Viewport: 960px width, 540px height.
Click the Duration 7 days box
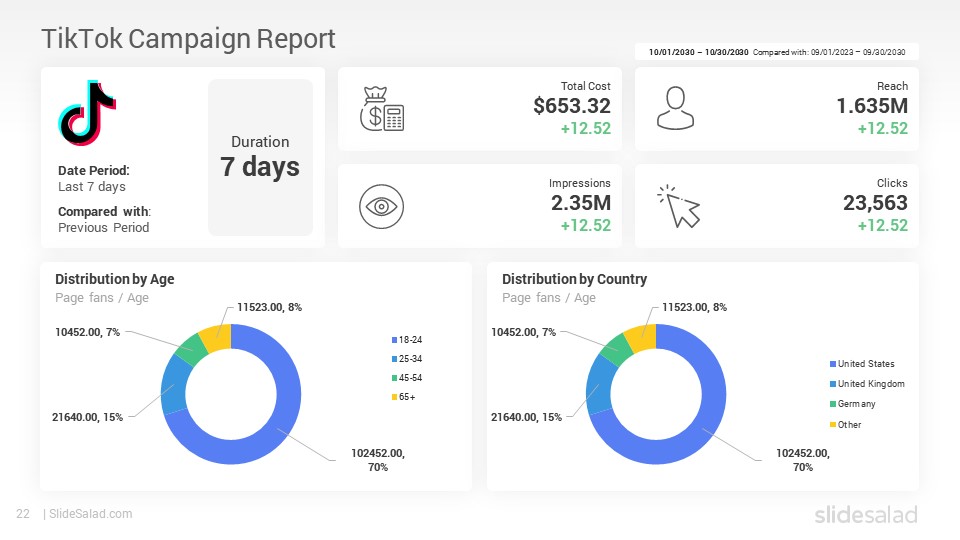[260, 157]
